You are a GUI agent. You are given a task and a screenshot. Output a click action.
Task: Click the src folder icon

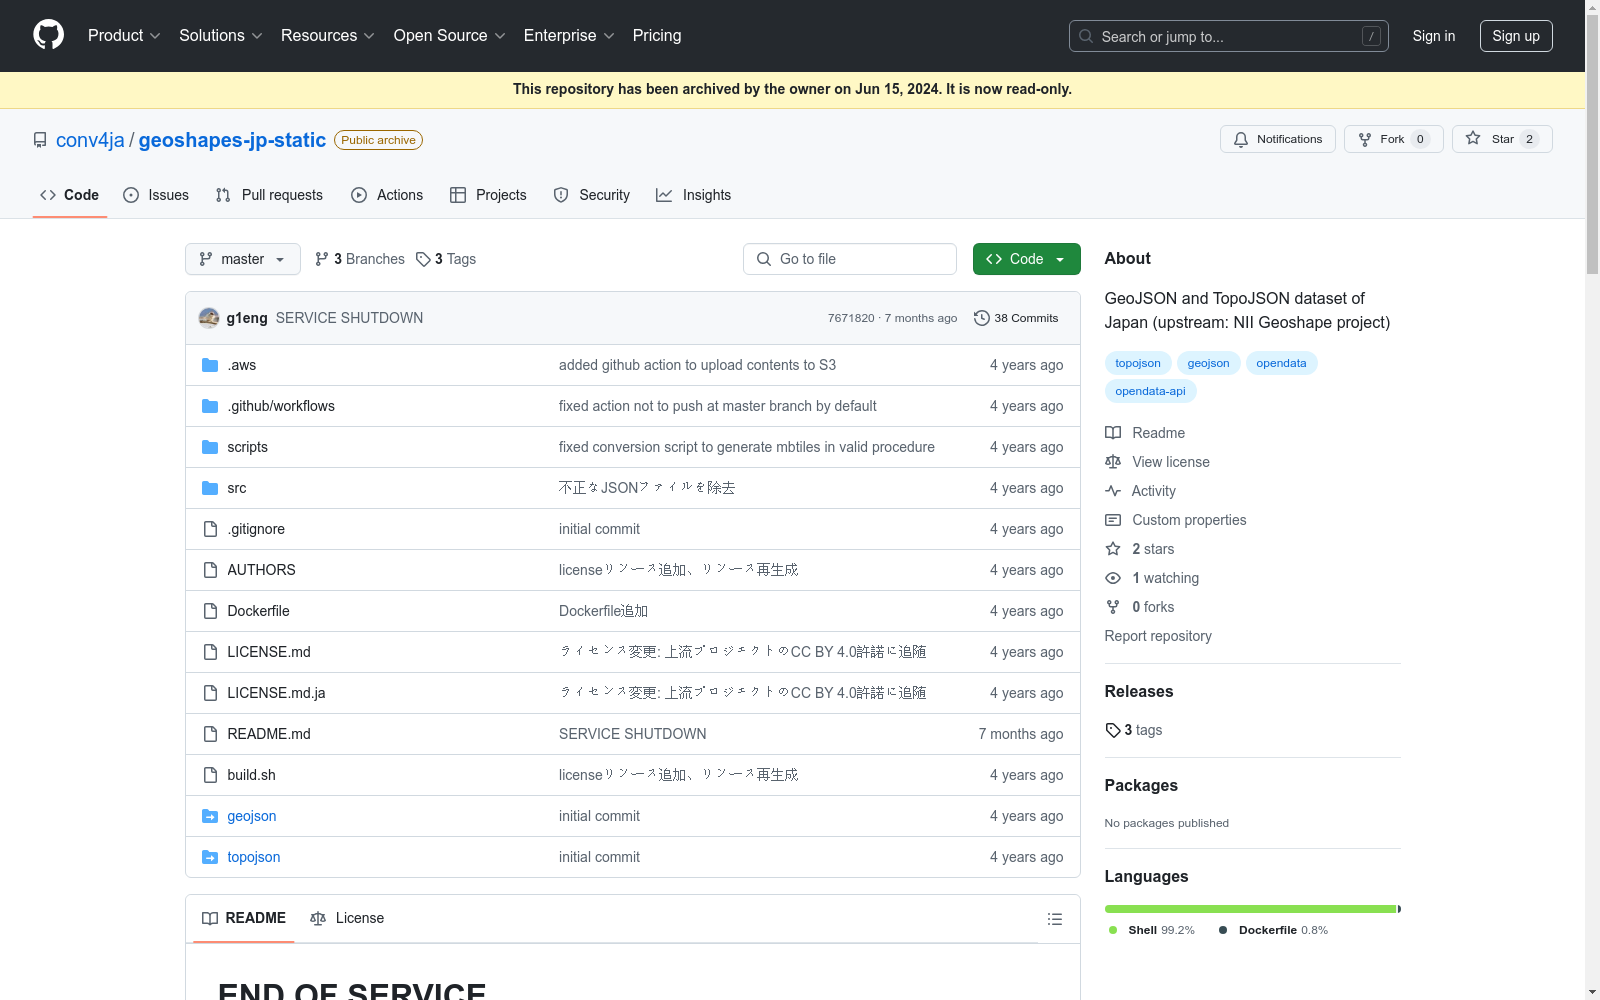[x=210, y=488]
